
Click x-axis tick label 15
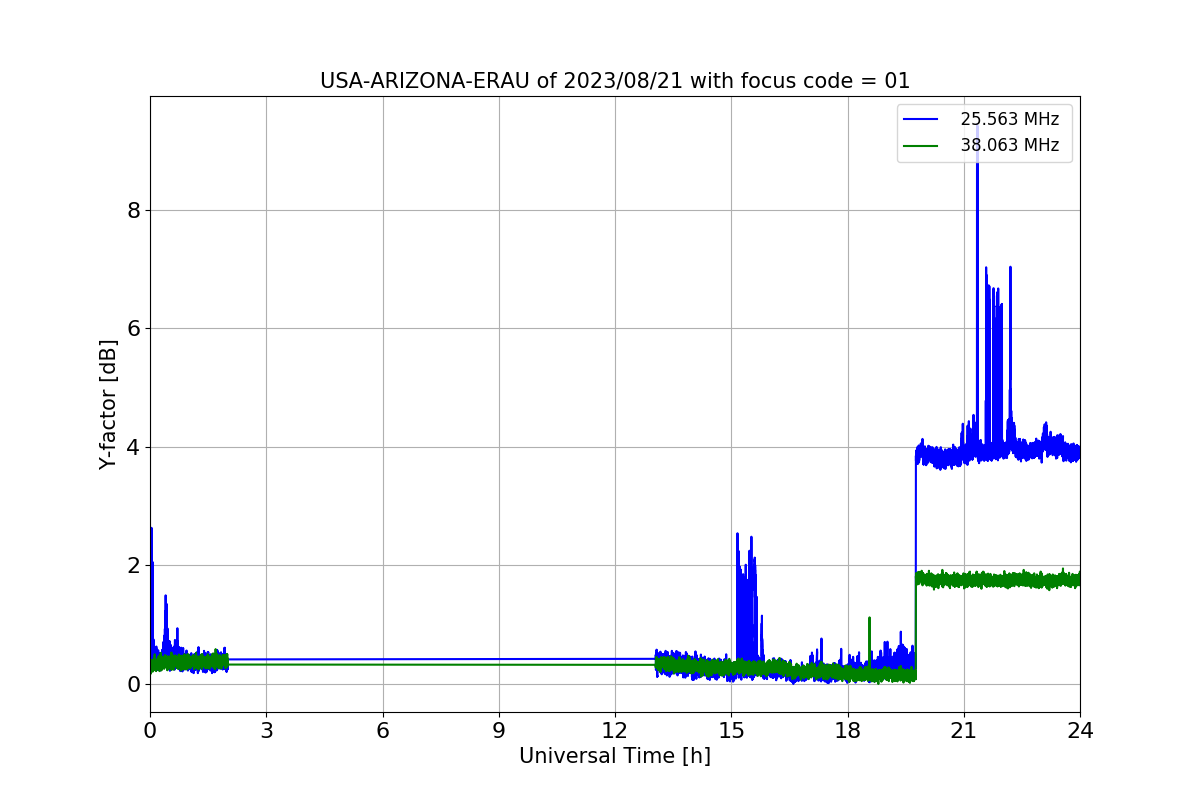click(731, 730)
